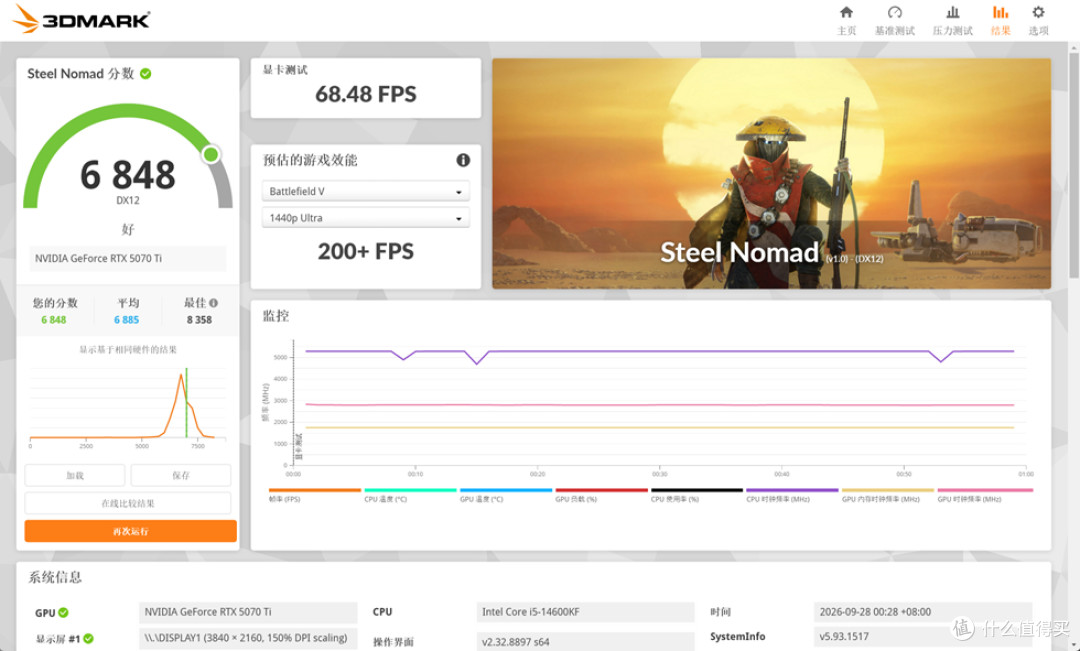This screenshot has width=1080, height=651.
Task: Click the green validation check beside Steel Nomad 分数
Action: point(145,74)
